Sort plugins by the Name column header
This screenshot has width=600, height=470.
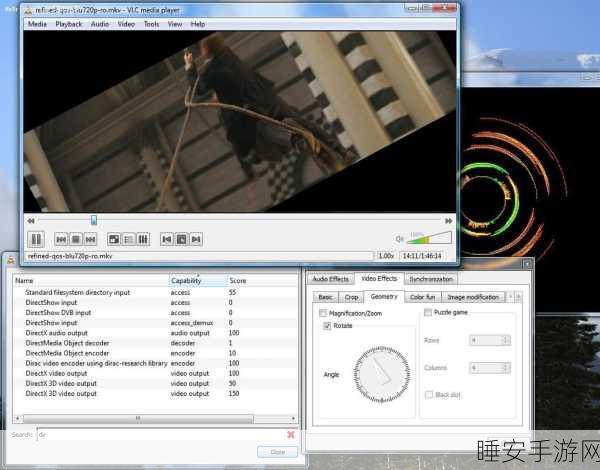point(91,281)
